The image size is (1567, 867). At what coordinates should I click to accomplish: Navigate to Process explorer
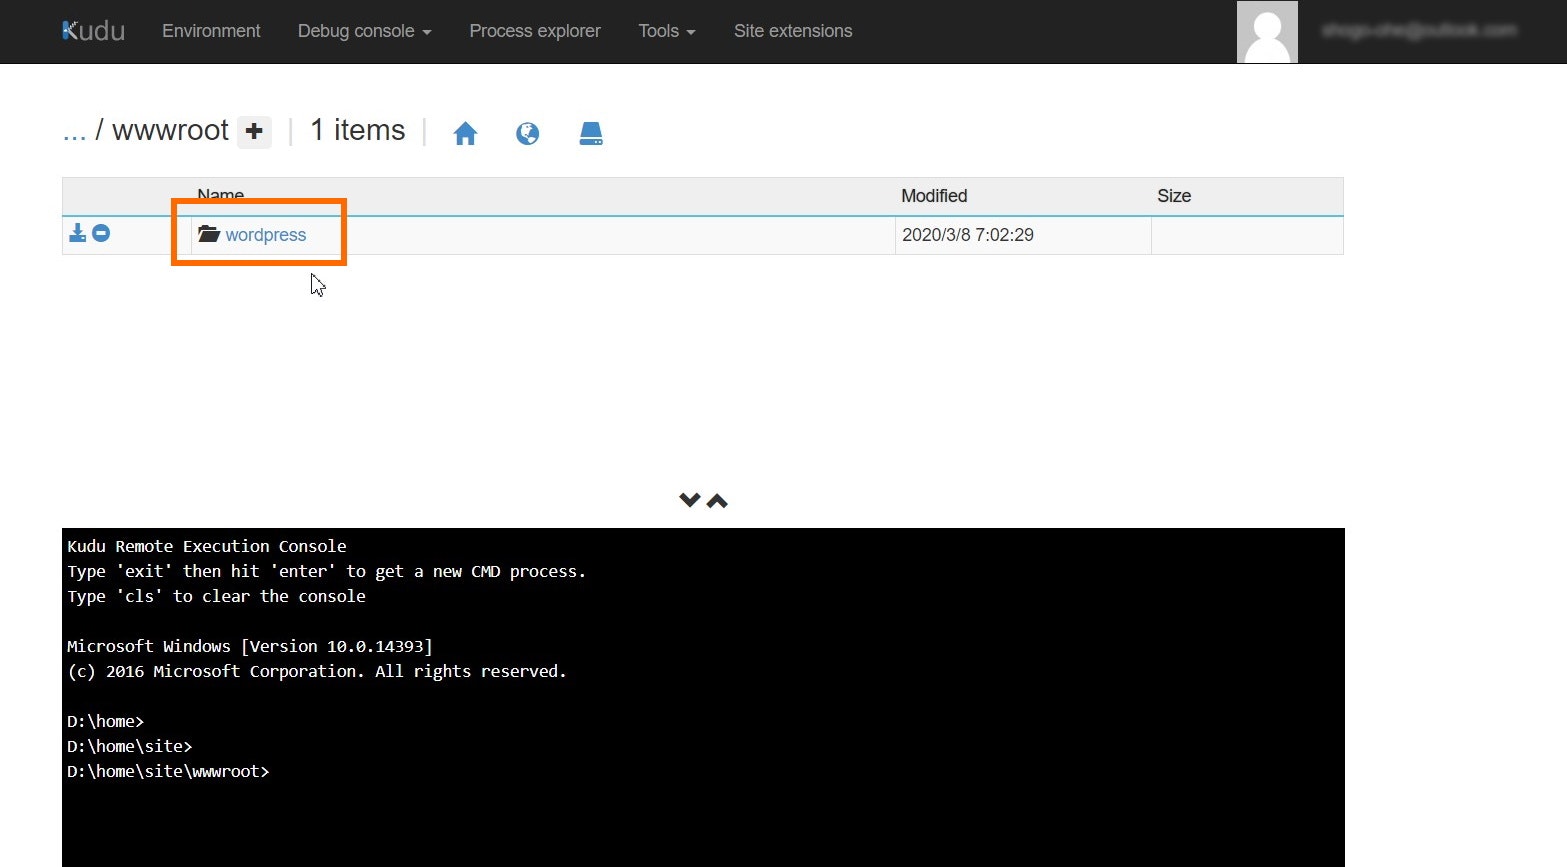pos(534,31)
